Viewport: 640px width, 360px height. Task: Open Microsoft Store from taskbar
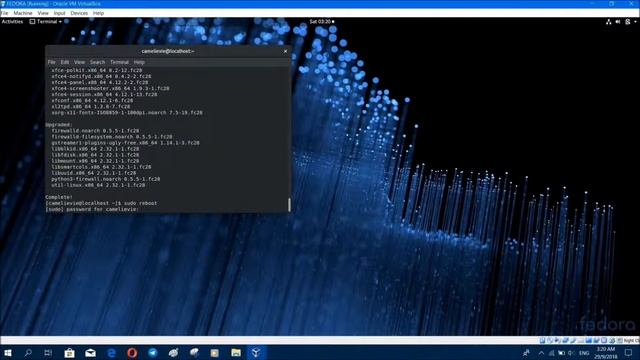pos(69,353)
